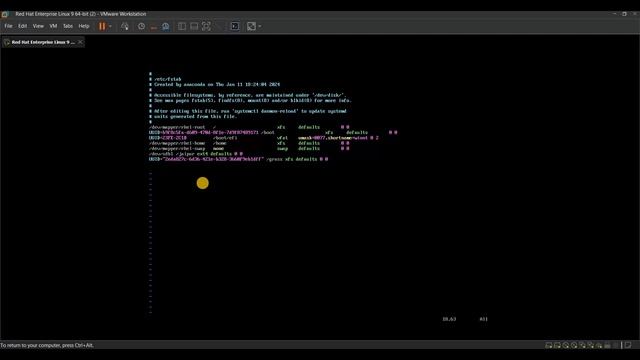Click the 'Created by anaconda' comment line

[x=215, y=84]
